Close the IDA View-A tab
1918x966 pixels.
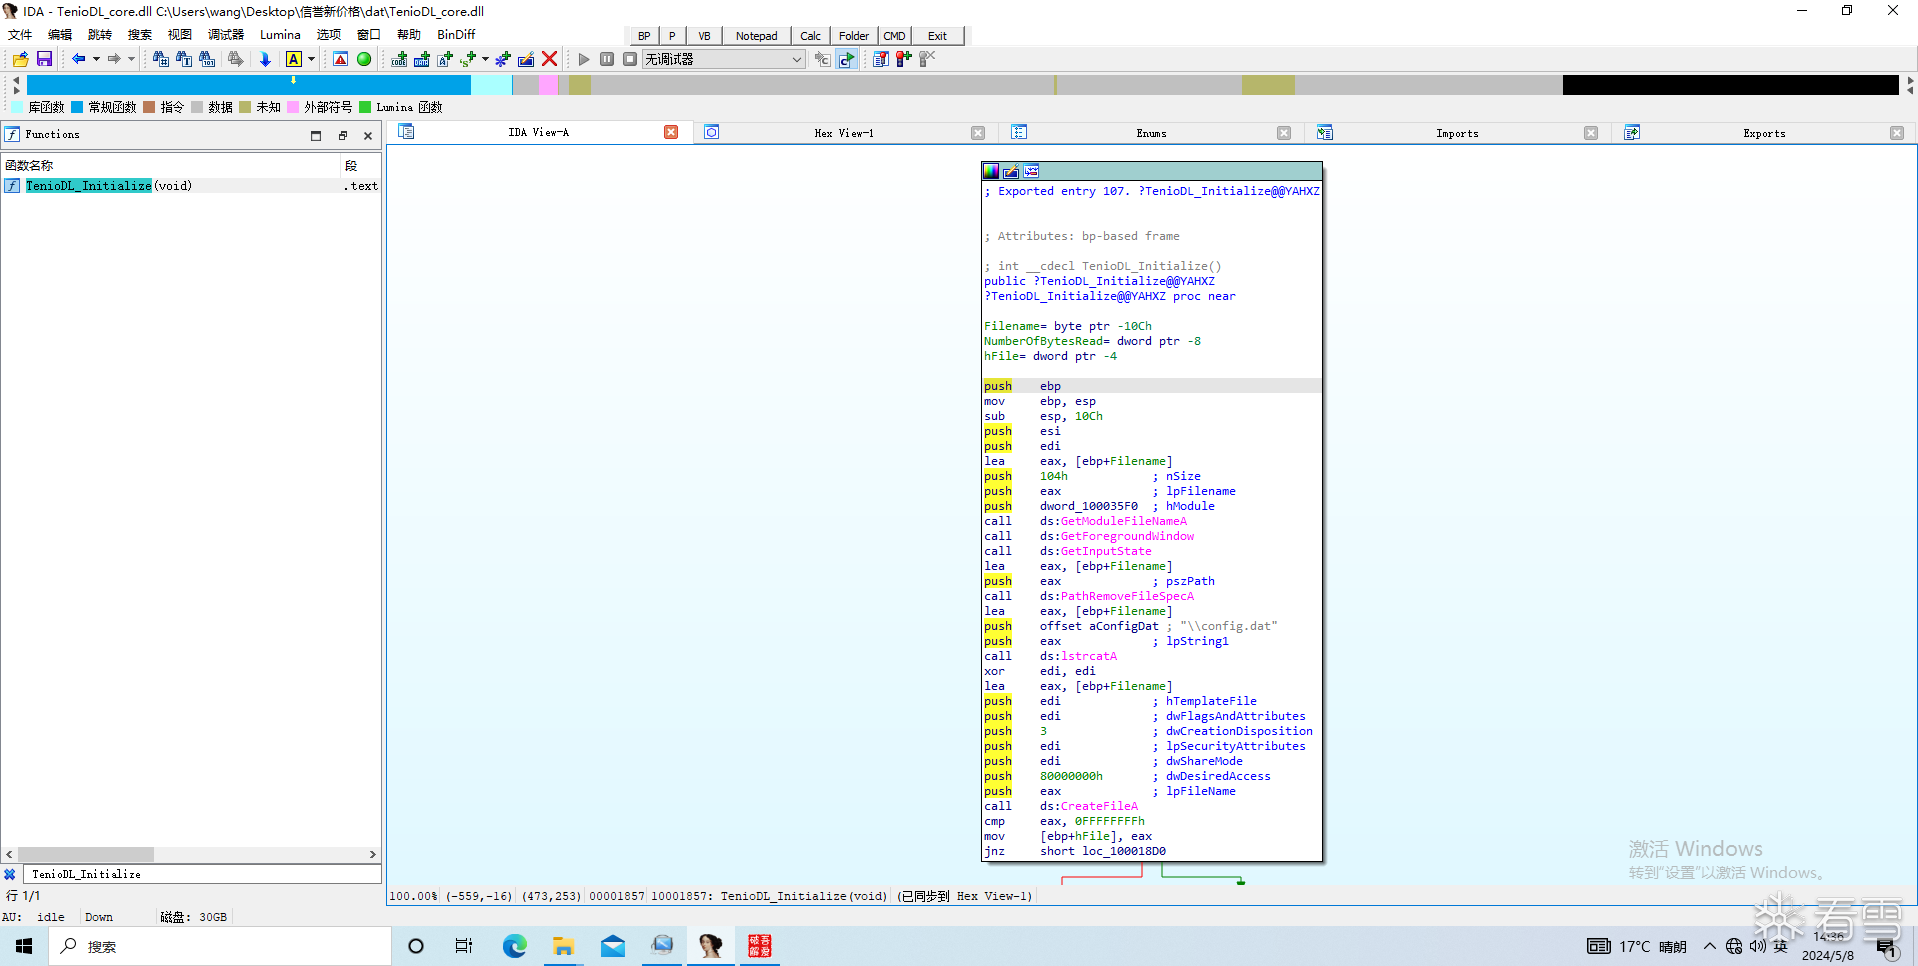coord(671,132)
